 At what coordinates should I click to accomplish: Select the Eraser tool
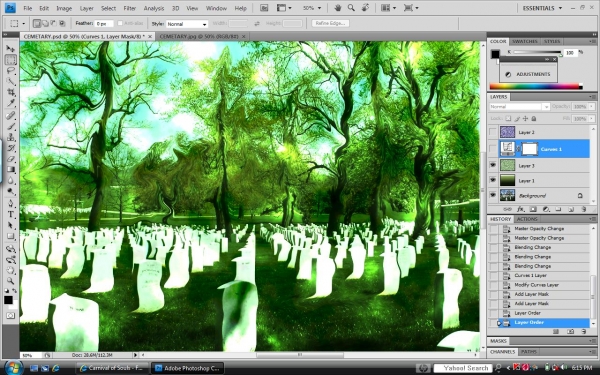(10, 159)
